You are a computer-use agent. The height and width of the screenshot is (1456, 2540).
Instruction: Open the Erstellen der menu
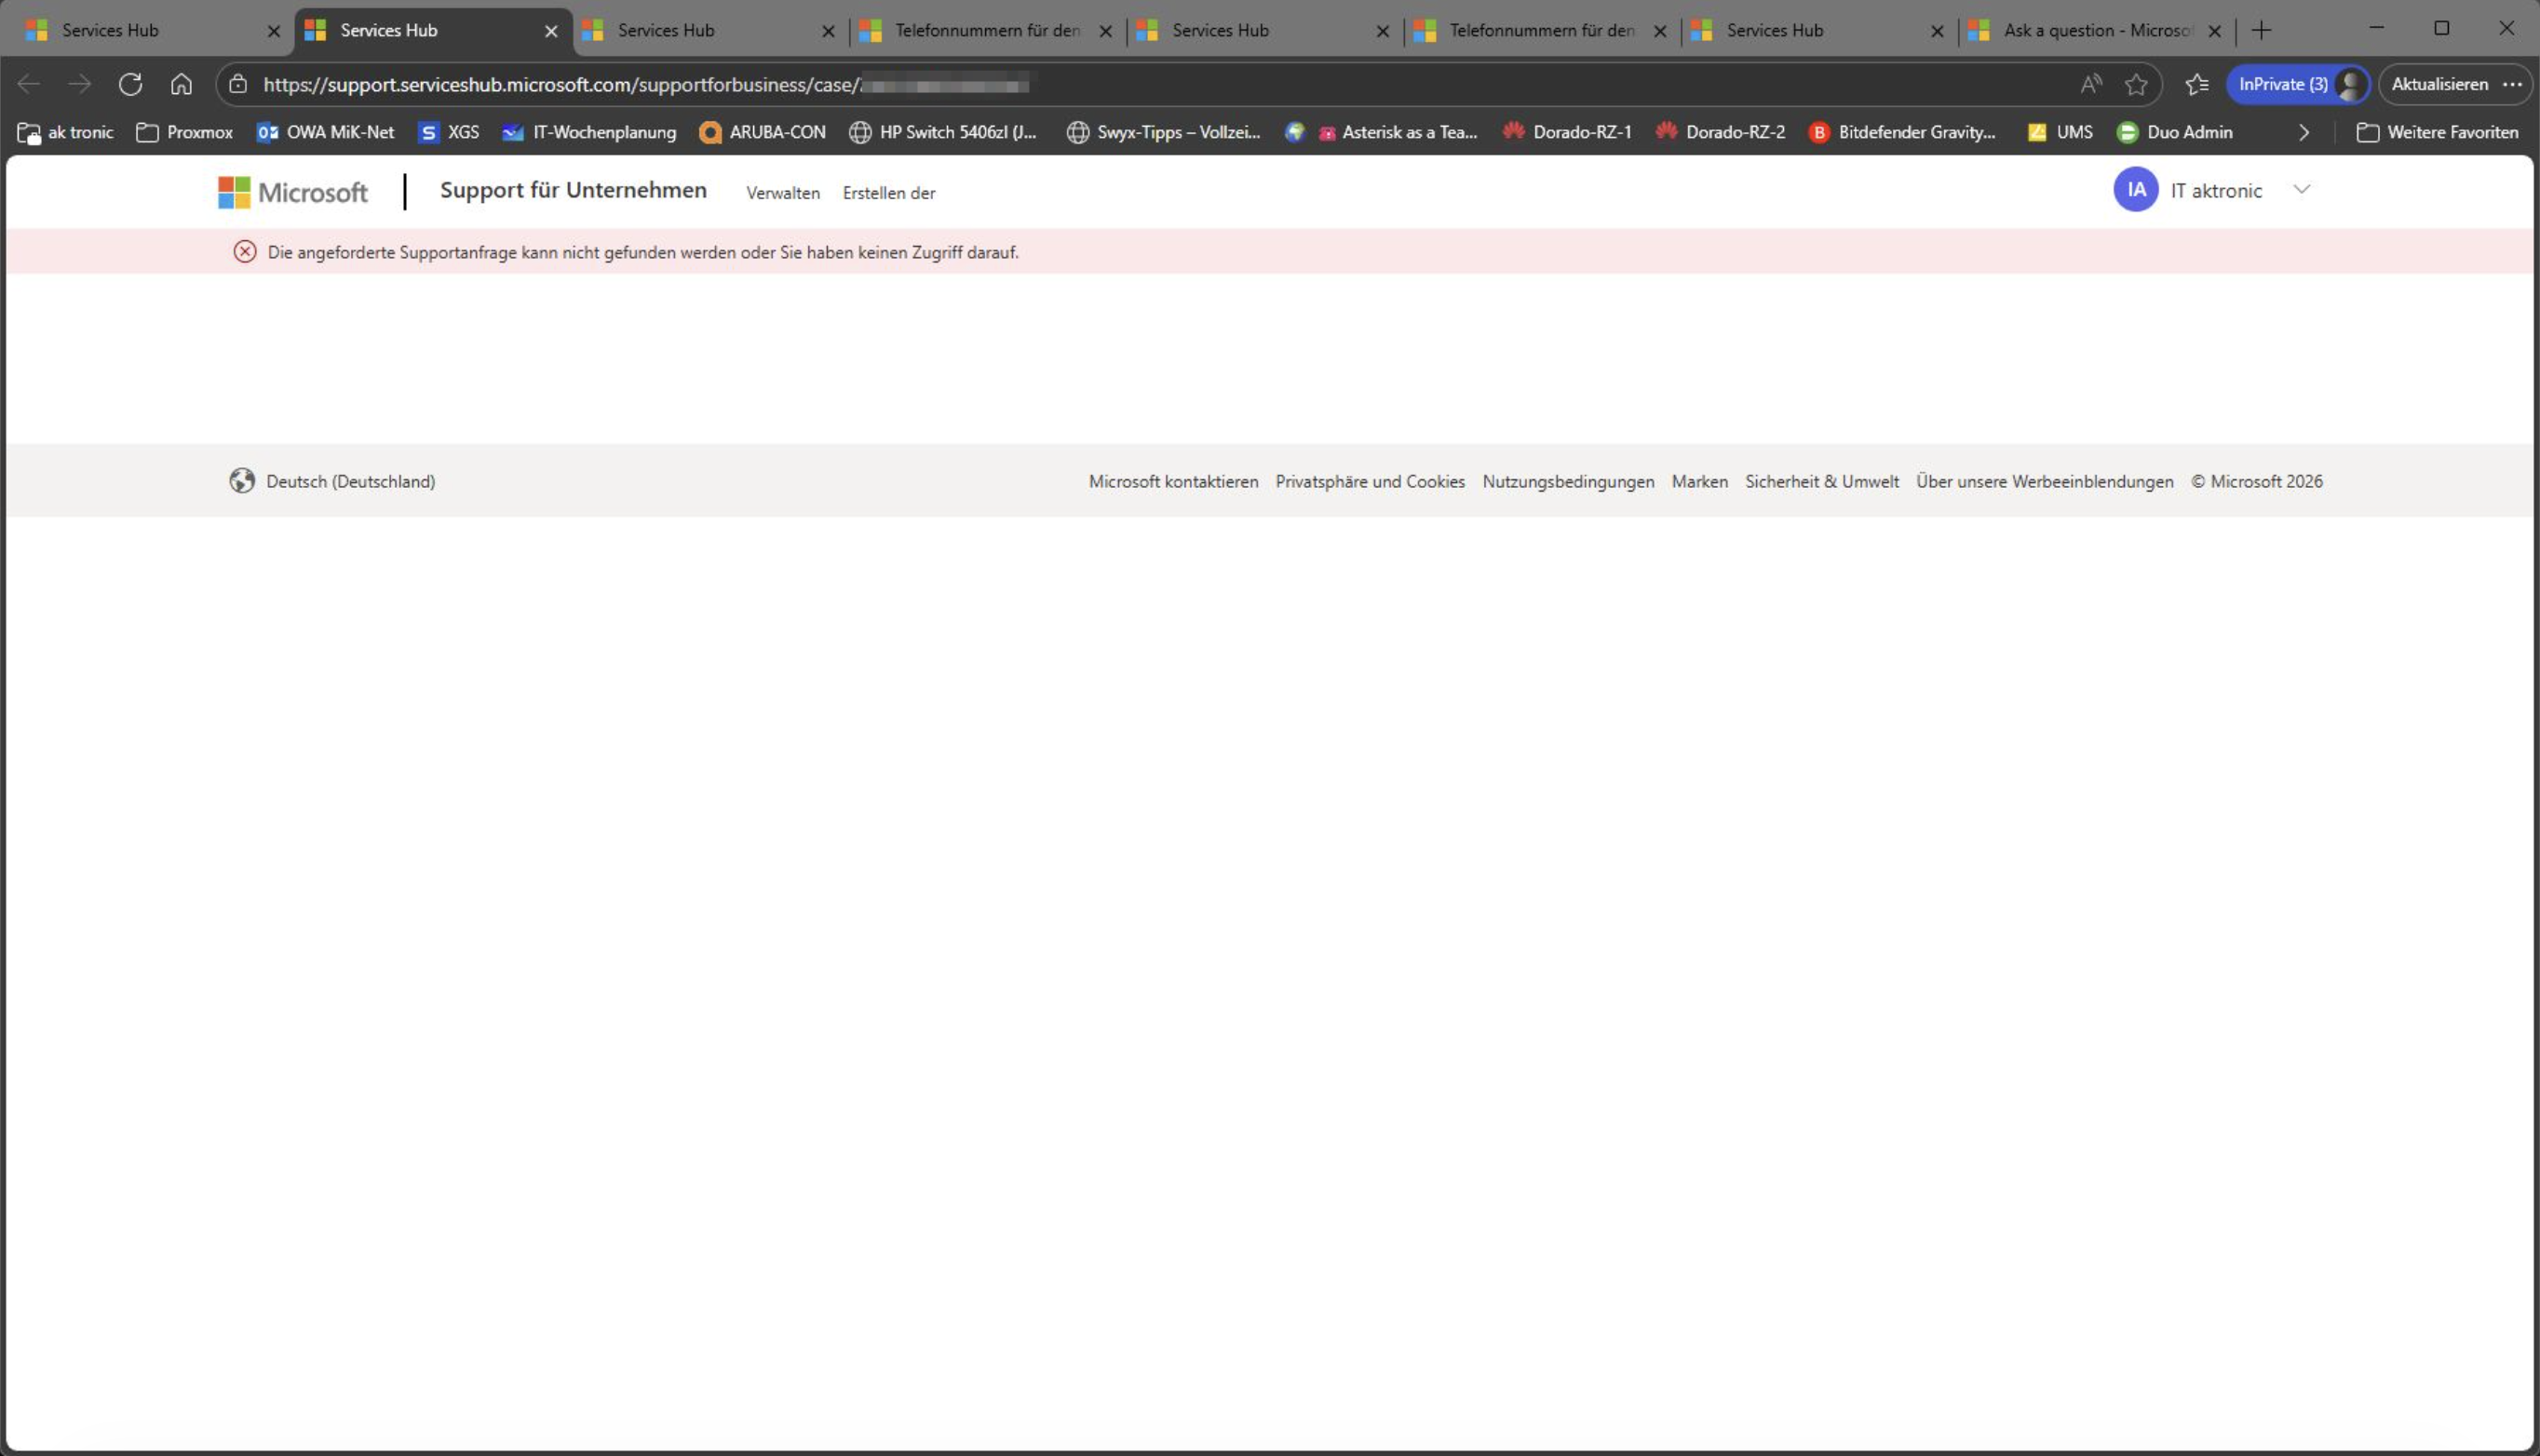tap(889, 193)
